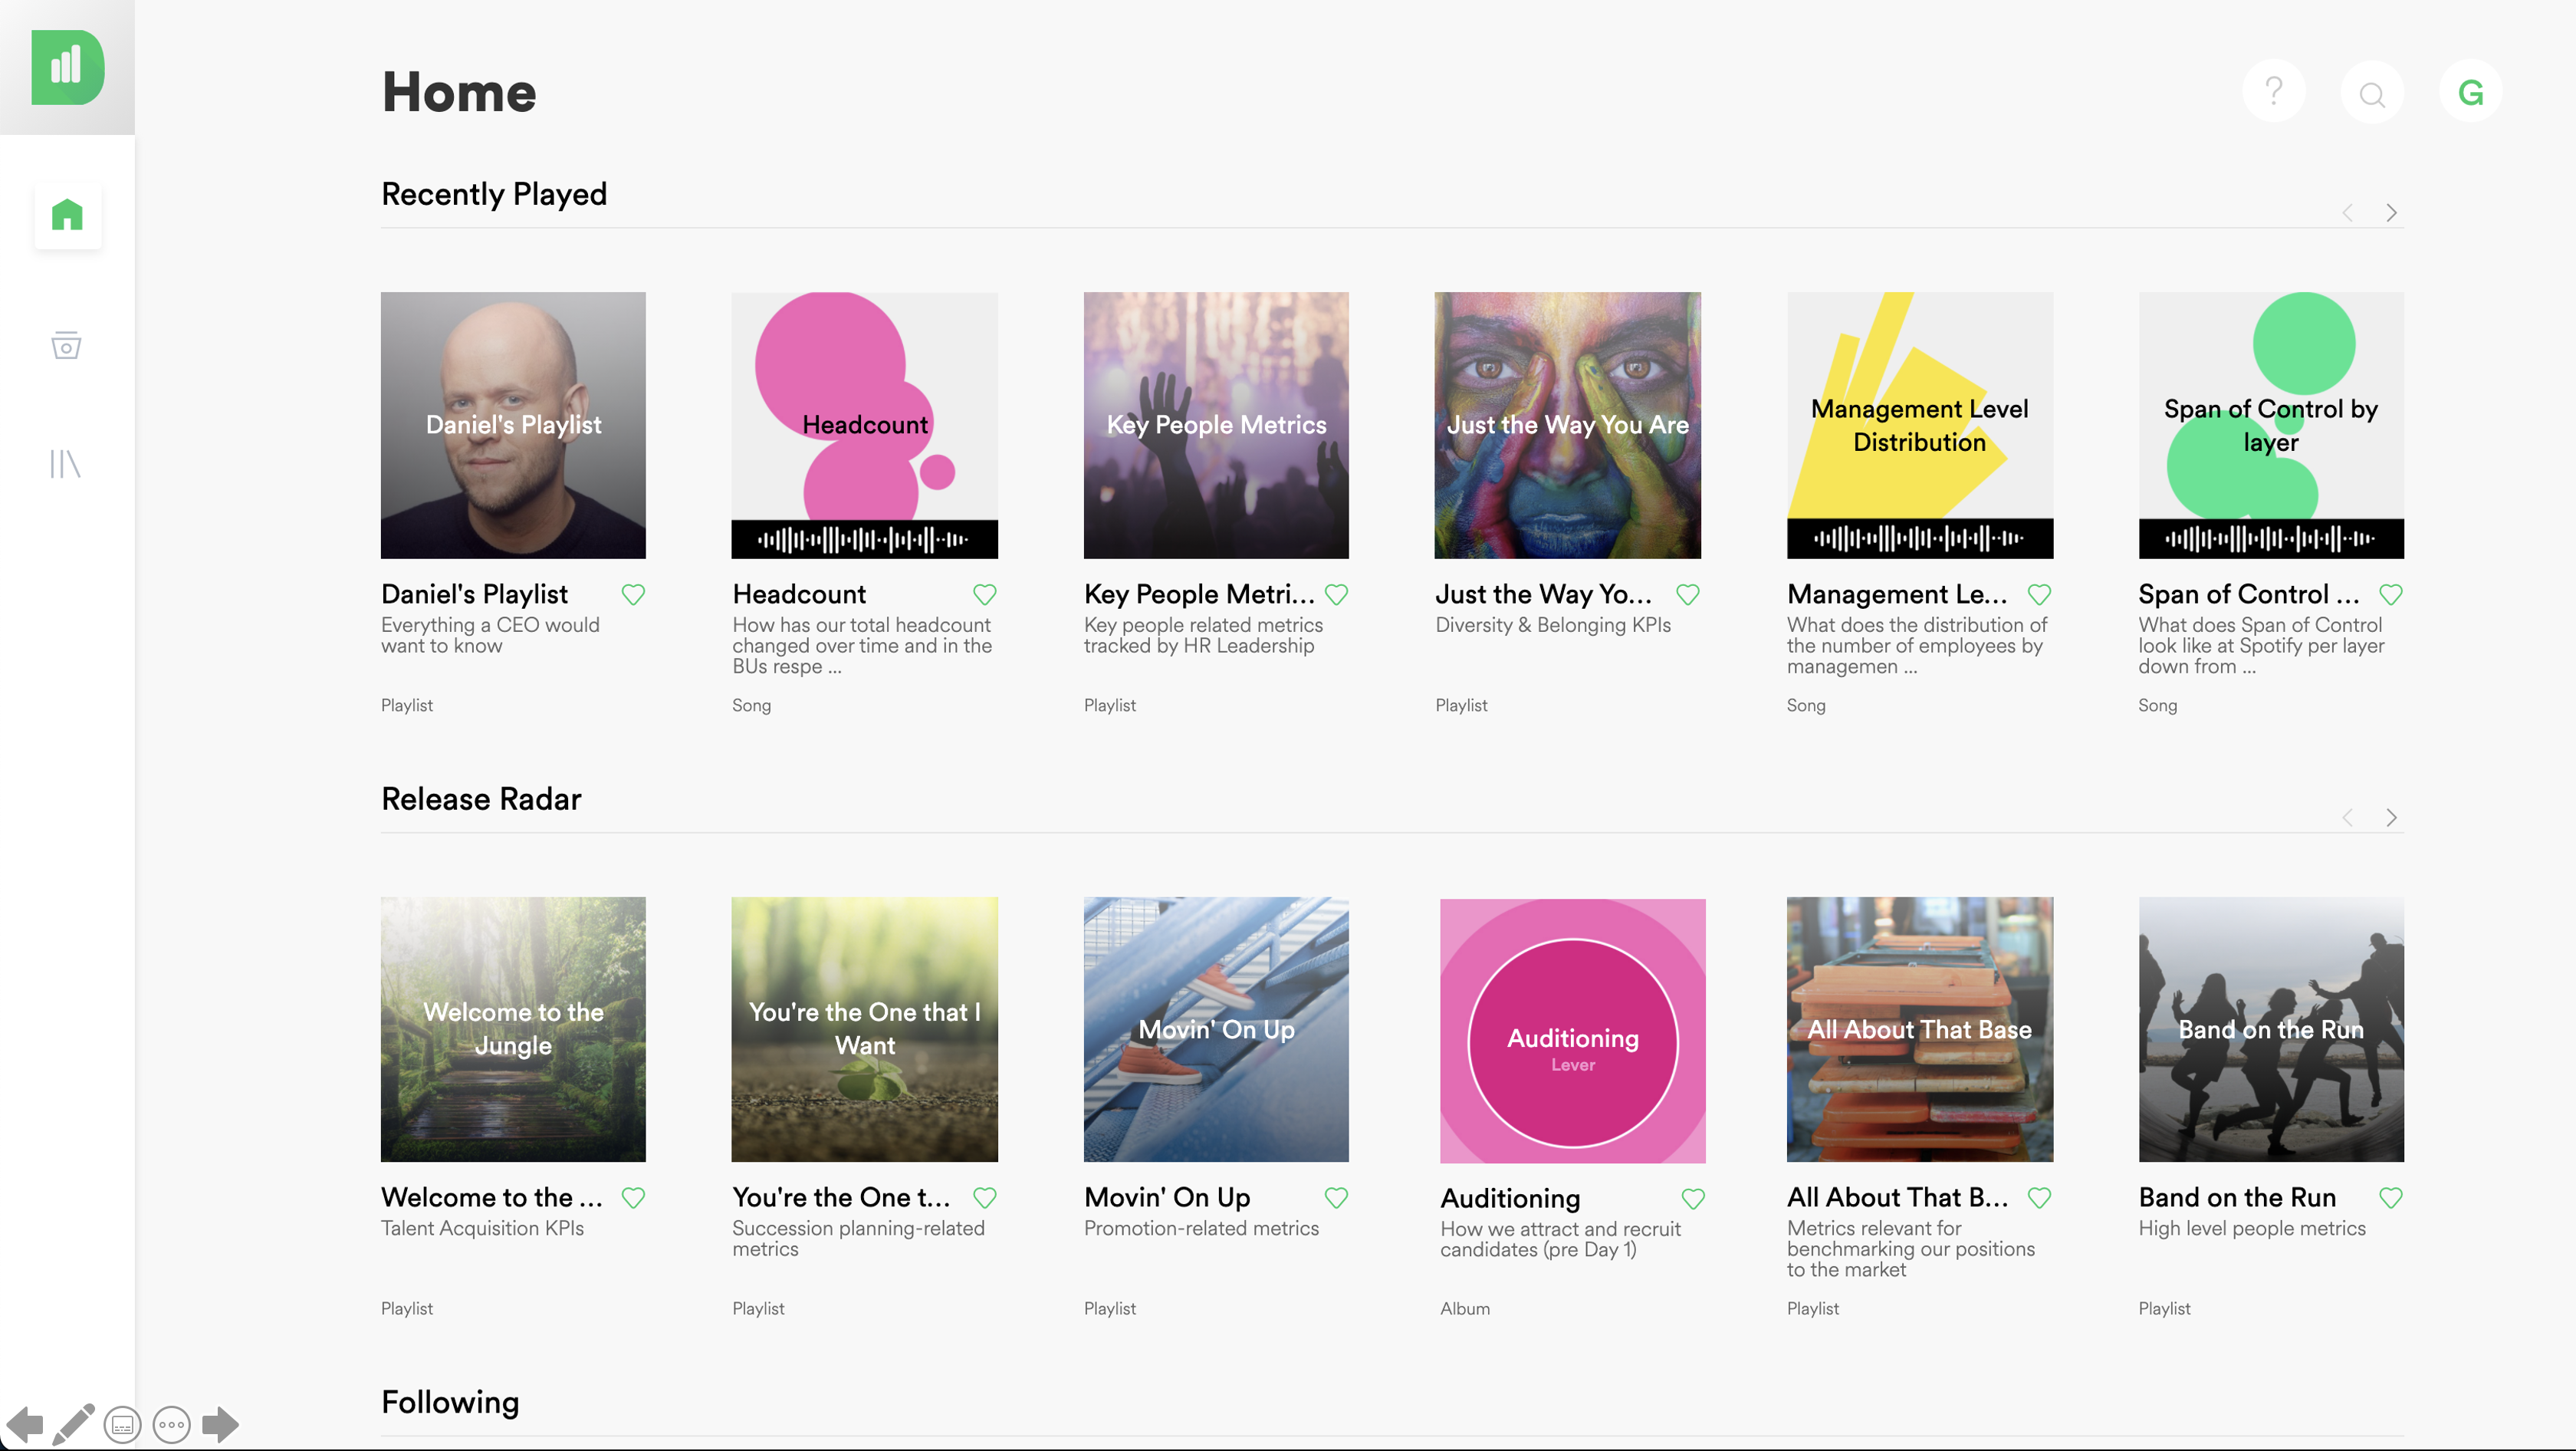
Task: Open the library icon in sidebar
Action: point(65,464)
